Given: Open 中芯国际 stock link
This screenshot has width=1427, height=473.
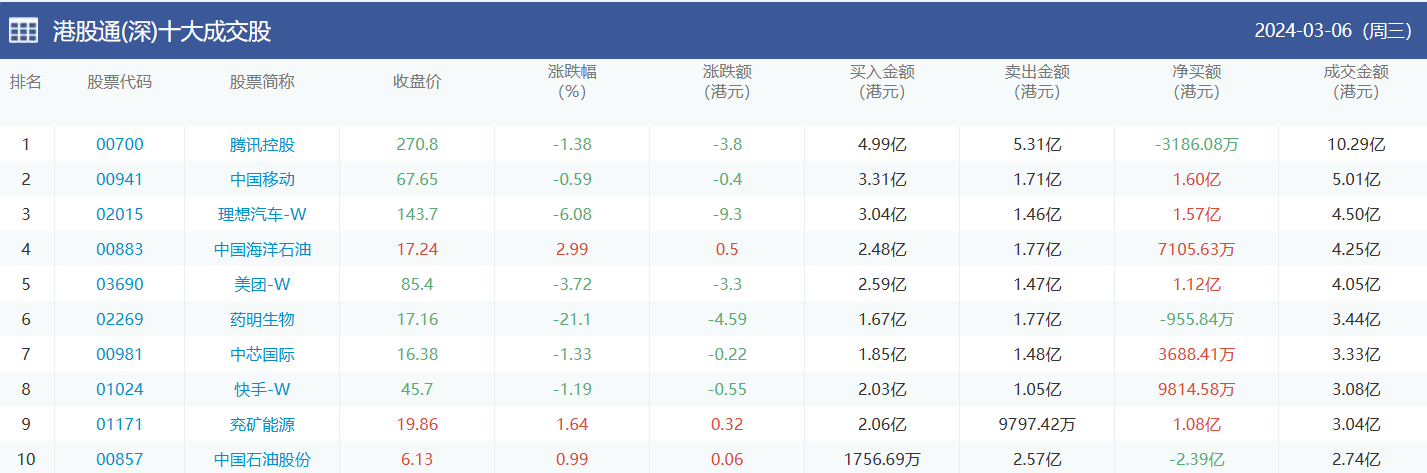Looking at the screenshot, I should [262, 354].
